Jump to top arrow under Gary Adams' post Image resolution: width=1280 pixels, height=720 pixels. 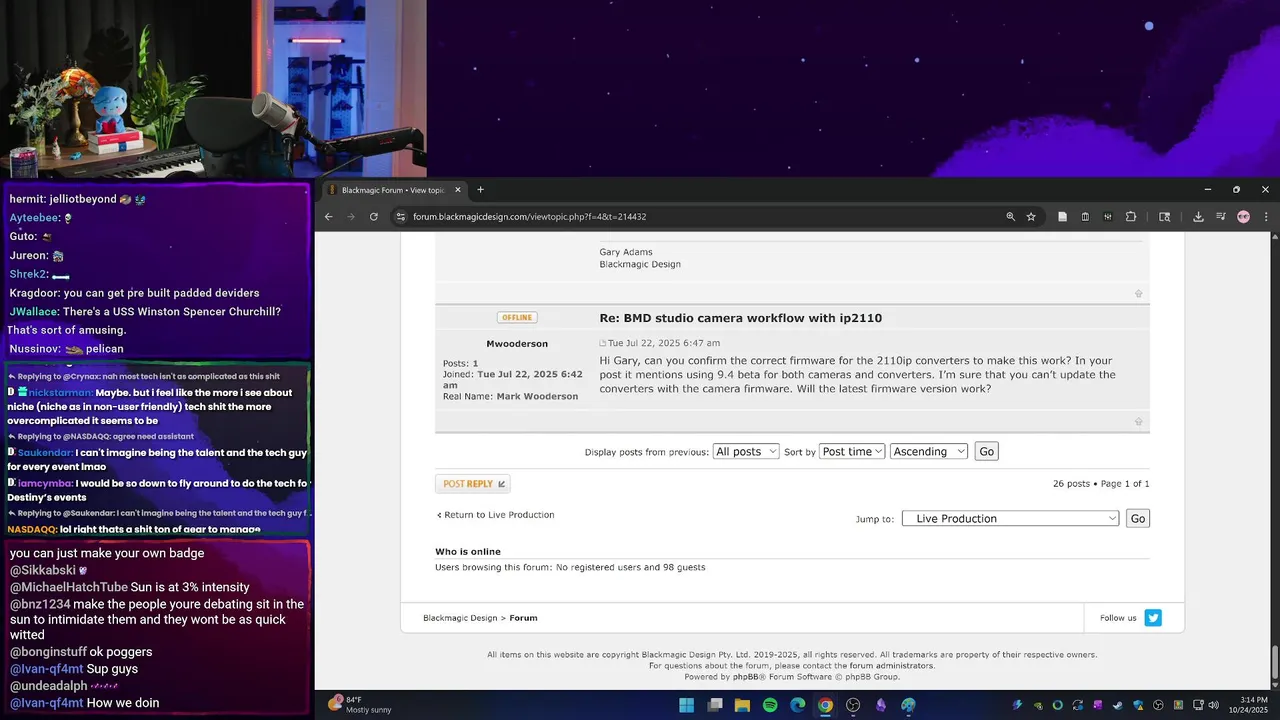tap(1138, 294)
